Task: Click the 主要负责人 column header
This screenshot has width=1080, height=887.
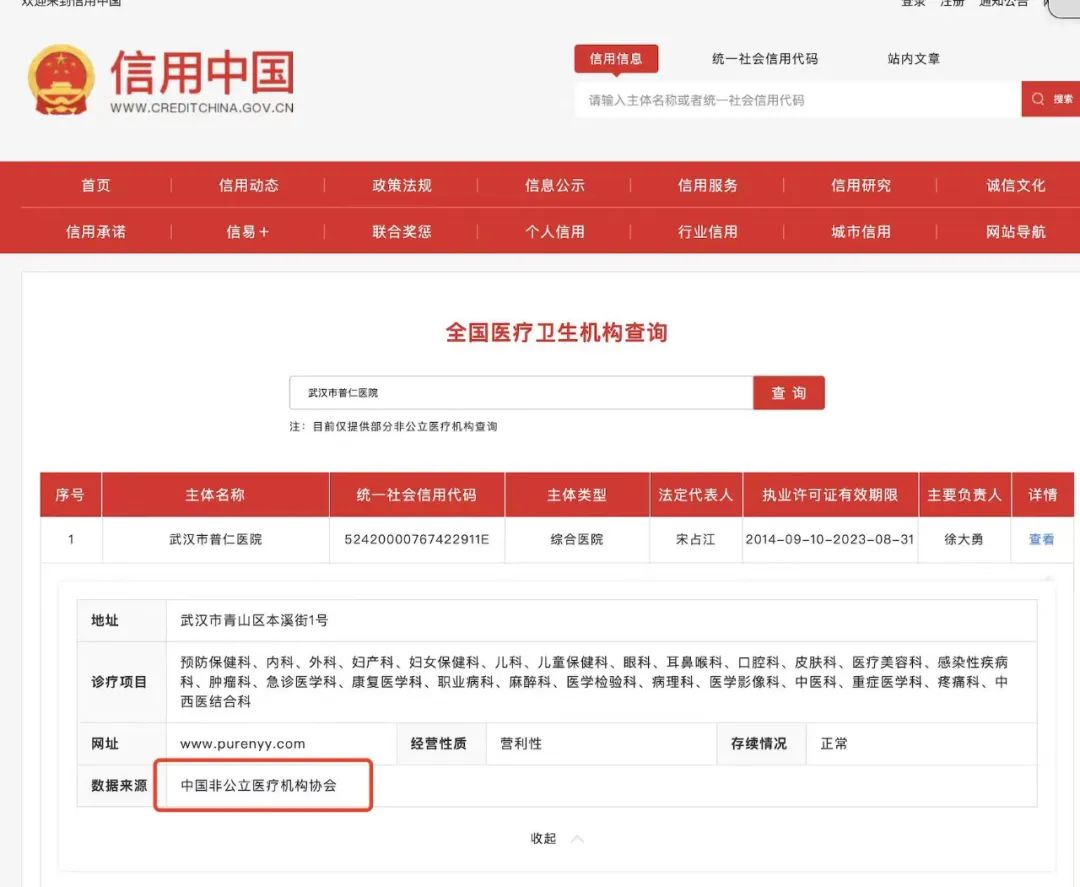Action: pos(964,494)
